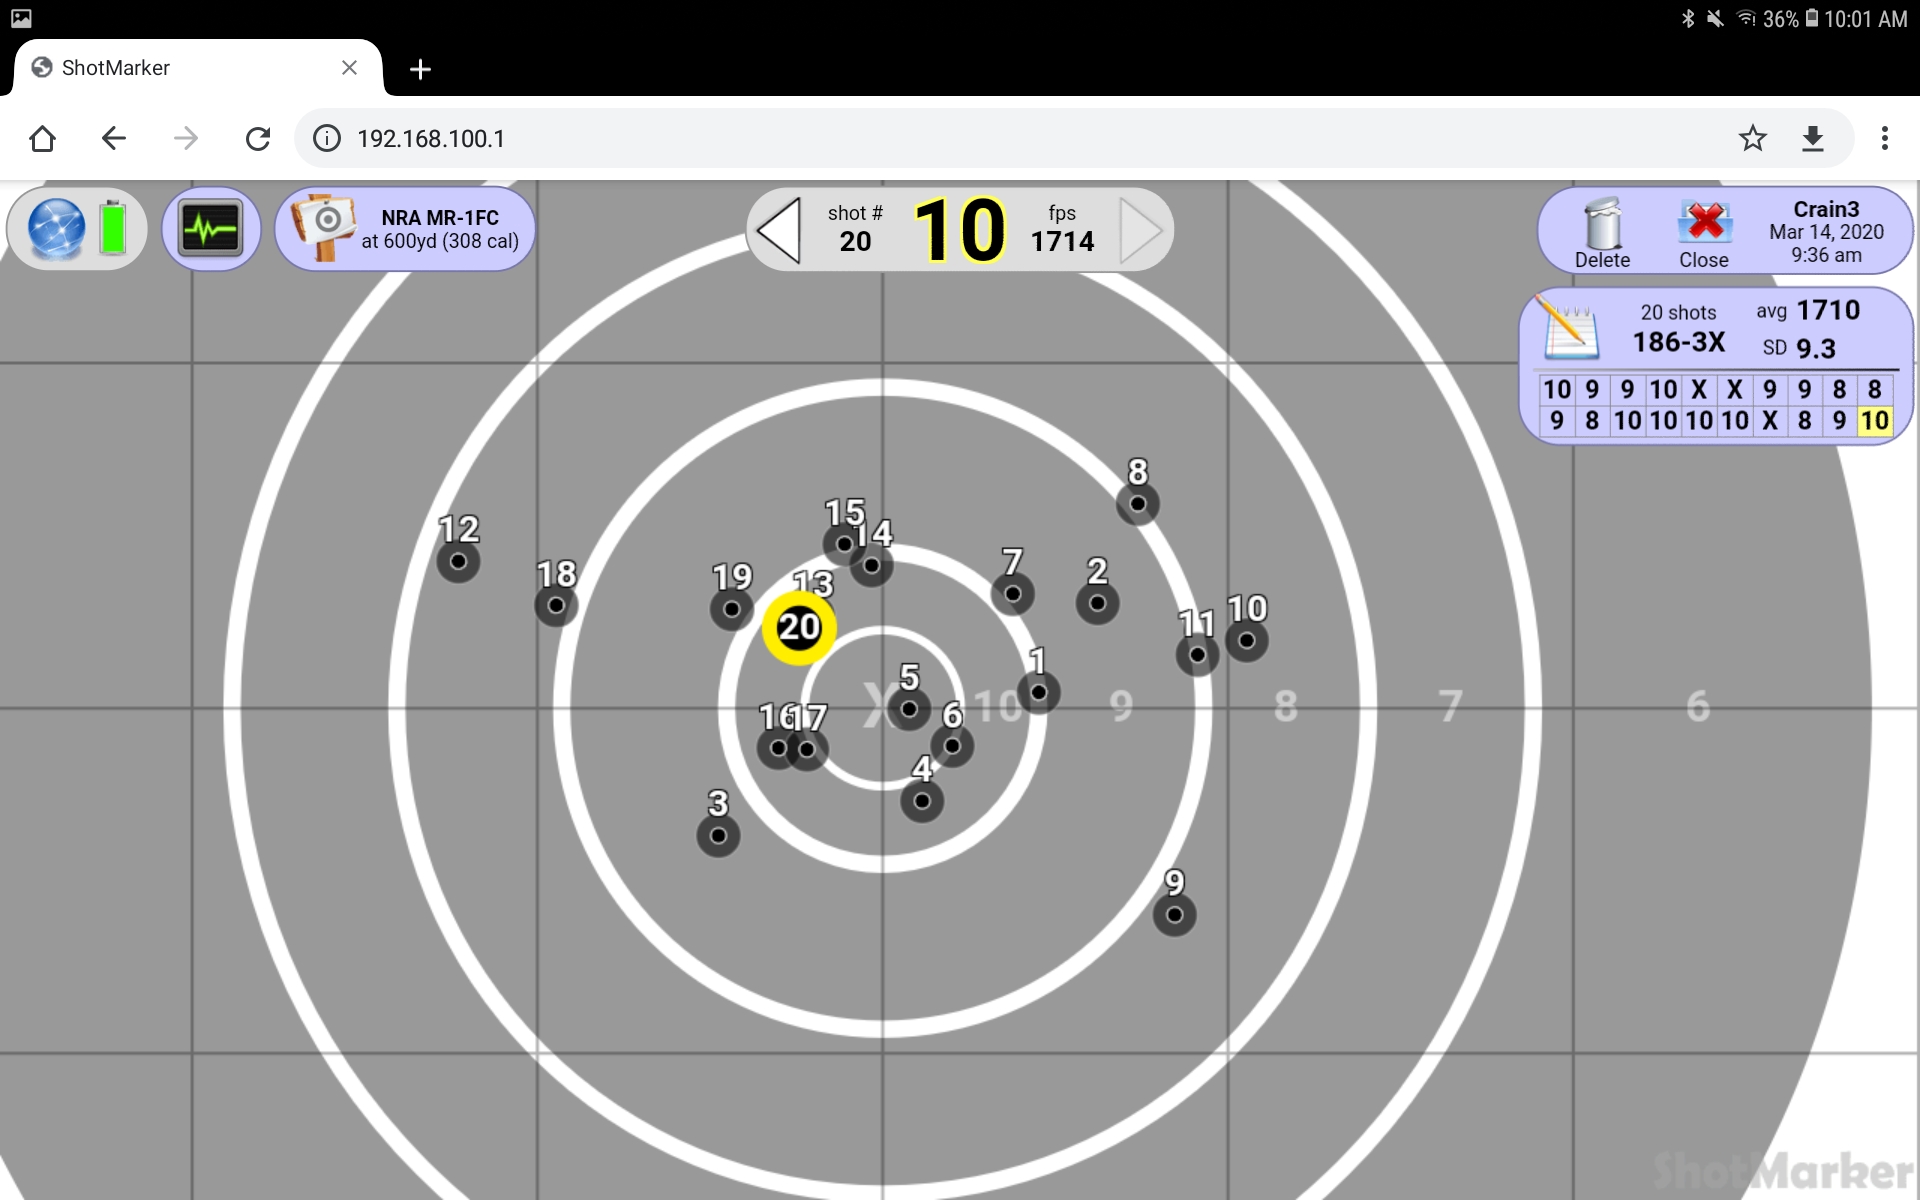Screen dimensions: 1920x1200
Task: Advance to the next shot arrow
Action: (x=1140, y=230)
